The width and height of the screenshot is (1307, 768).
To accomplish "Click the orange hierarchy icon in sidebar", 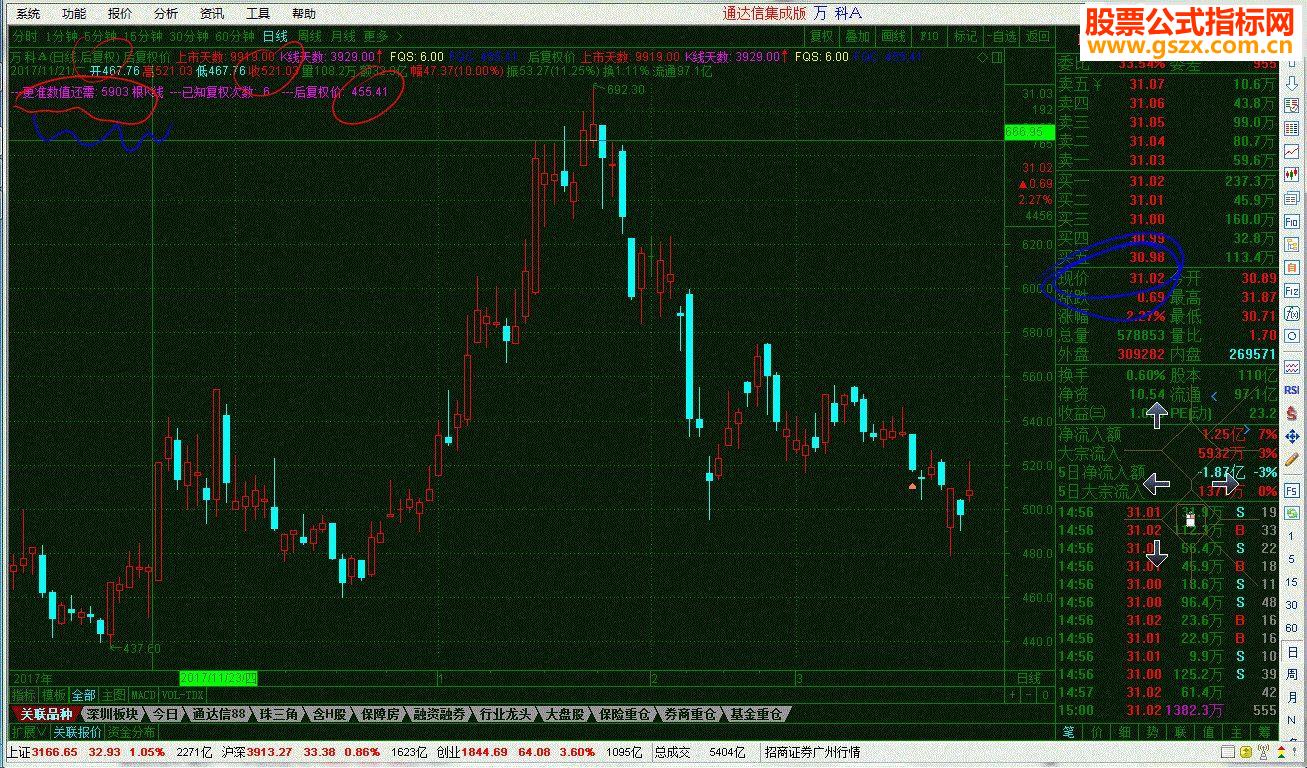I will click(x=1292, y=244).
